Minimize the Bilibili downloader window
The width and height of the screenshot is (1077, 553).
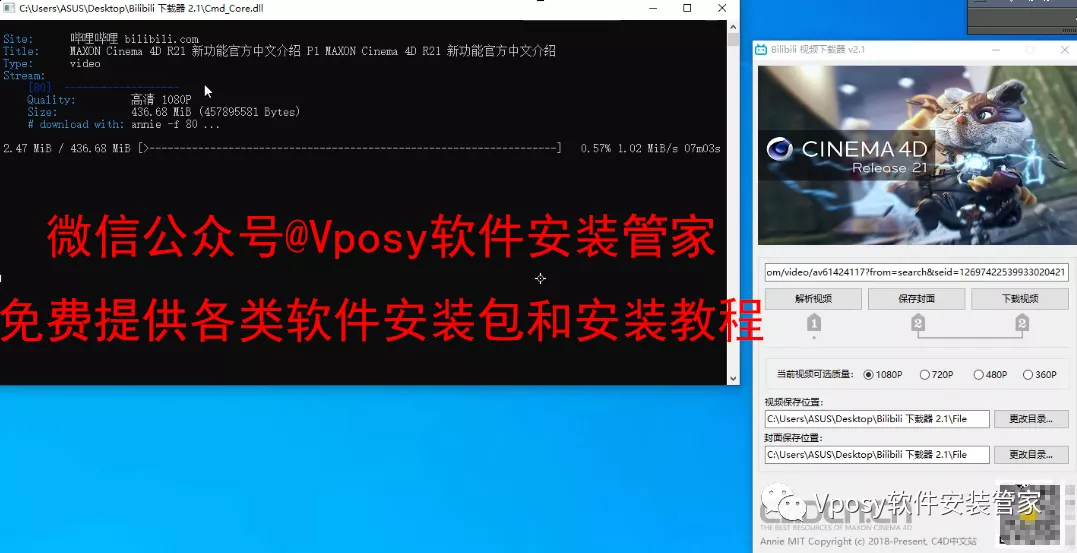[x=995, y=49]
